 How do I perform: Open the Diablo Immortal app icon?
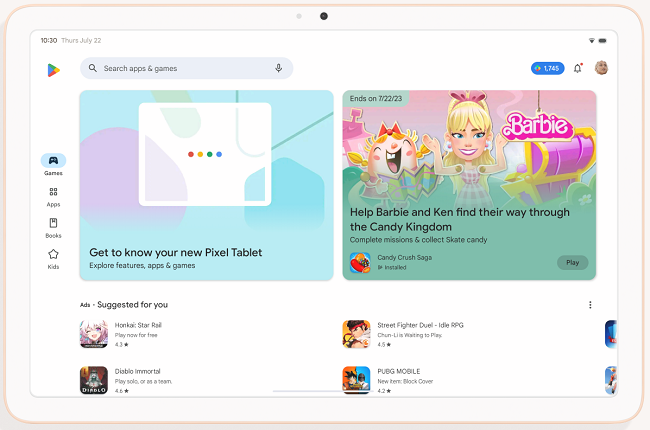point(94,380)
